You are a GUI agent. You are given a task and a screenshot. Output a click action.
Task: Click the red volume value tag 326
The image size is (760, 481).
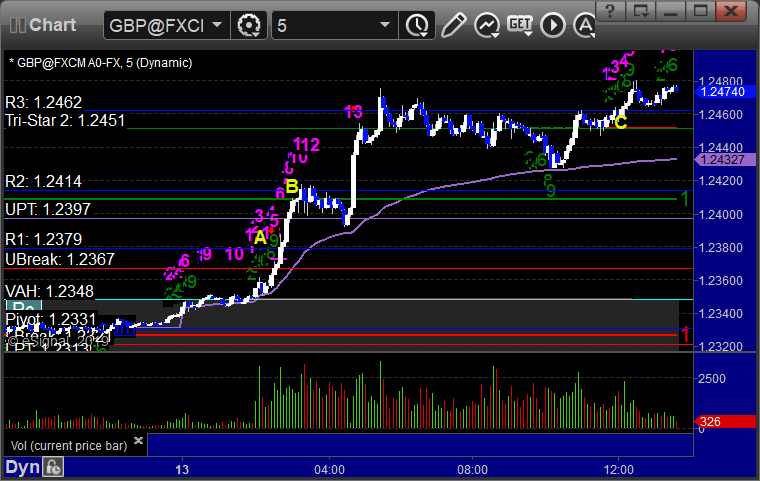point(726,422)
